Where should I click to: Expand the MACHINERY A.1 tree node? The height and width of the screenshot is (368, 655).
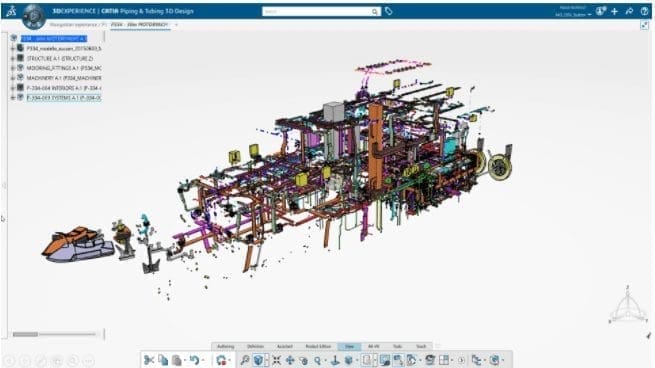[13, 78]
